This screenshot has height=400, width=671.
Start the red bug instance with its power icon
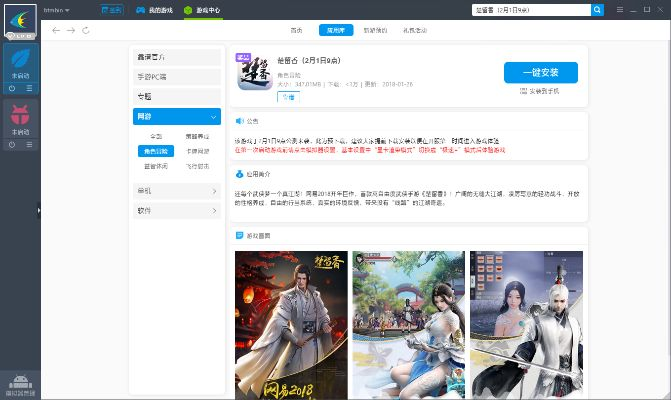(12, 145)
